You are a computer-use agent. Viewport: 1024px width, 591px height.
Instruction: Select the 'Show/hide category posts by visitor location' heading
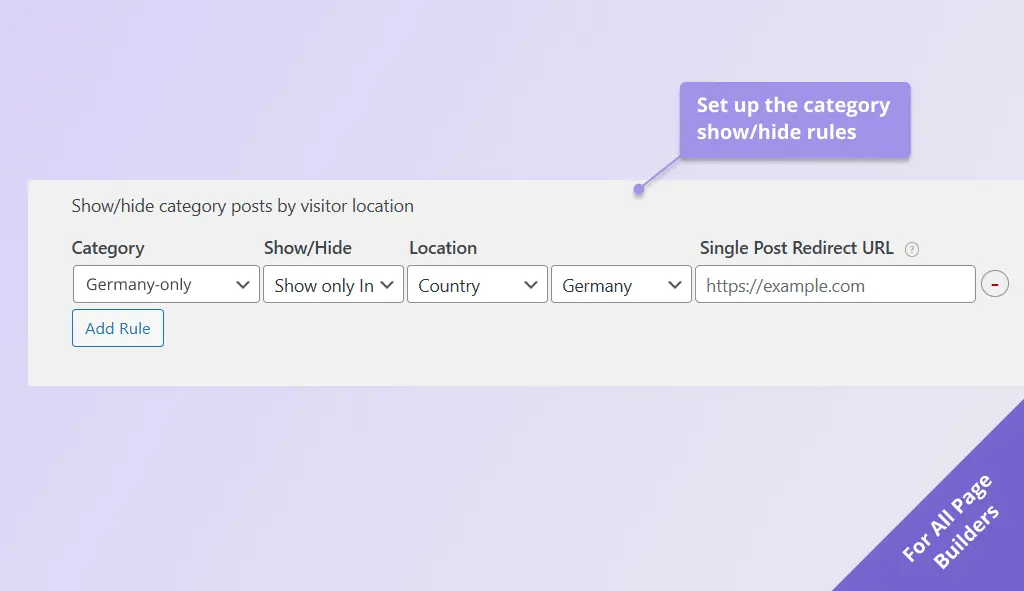click(242, 206)
